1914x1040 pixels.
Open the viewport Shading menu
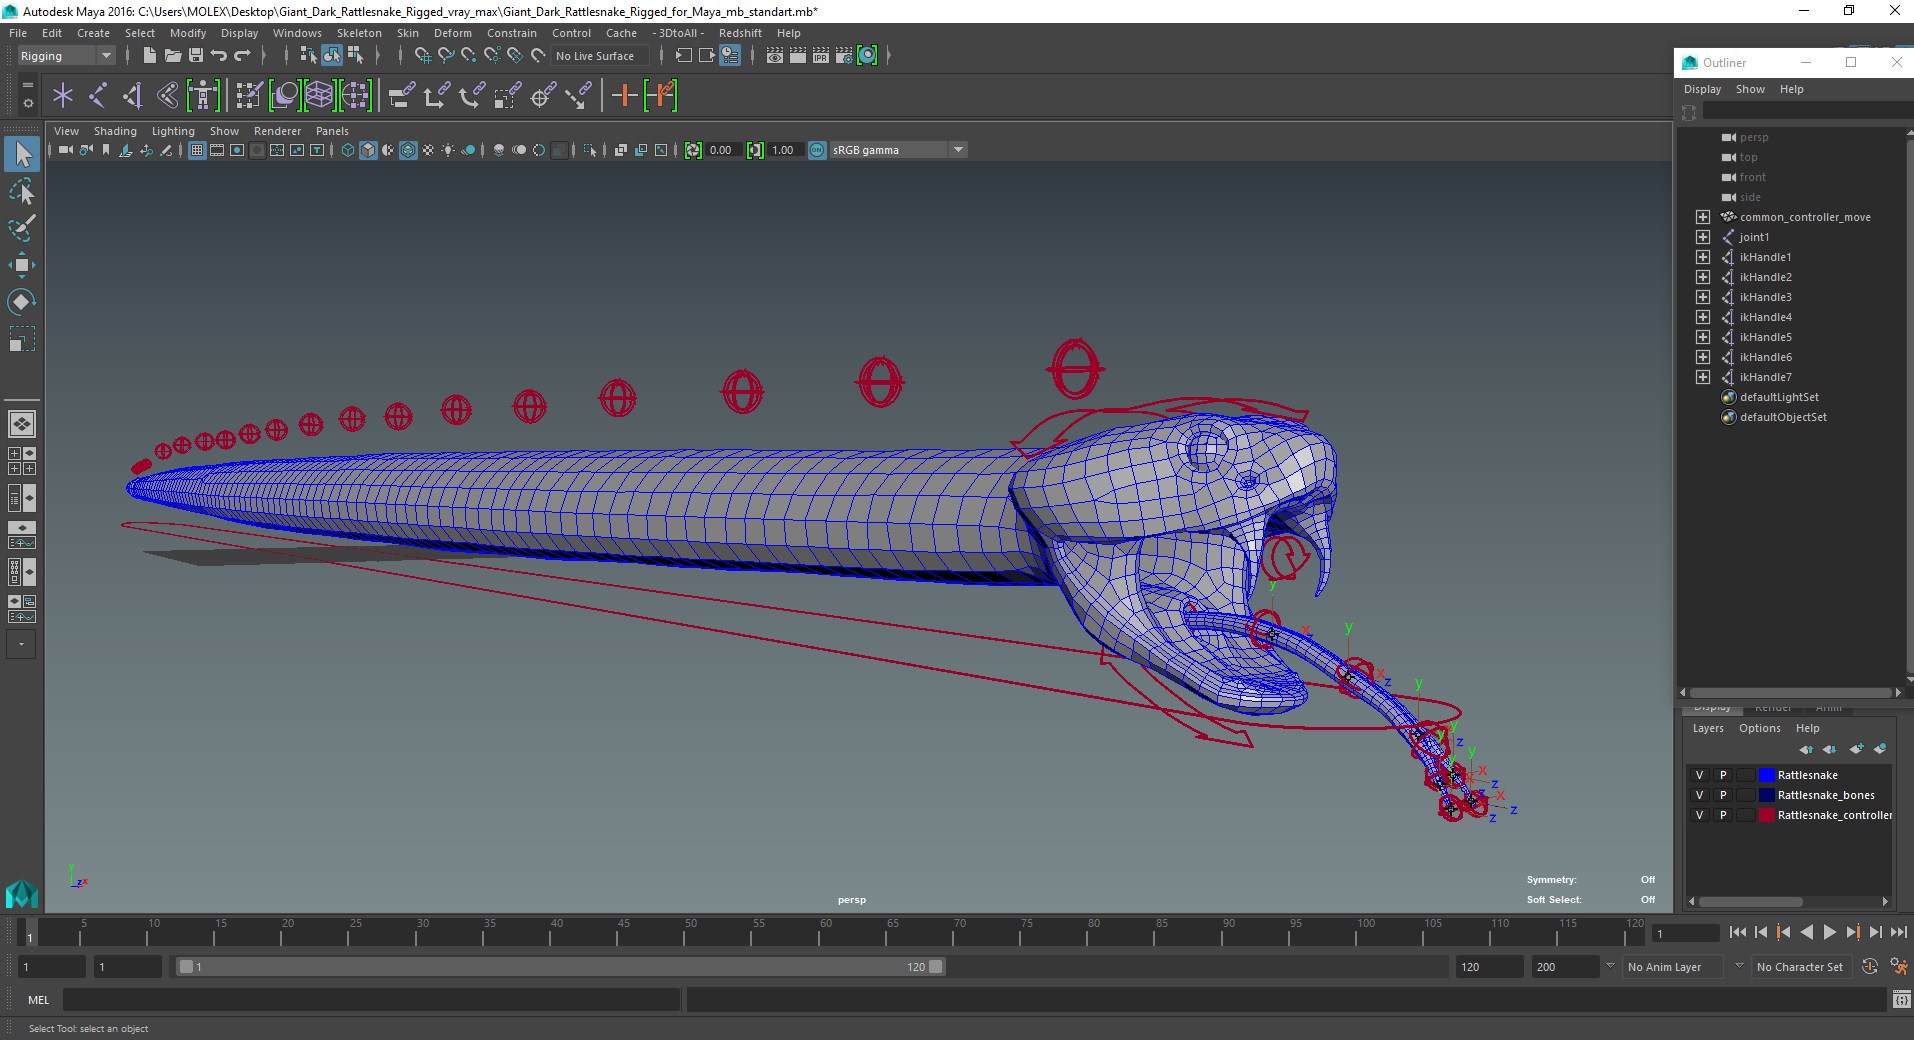115,131
